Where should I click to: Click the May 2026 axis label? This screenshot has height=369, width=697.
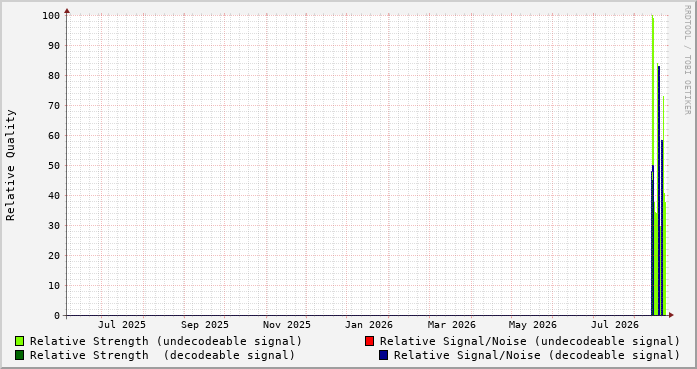coord(533,325)
